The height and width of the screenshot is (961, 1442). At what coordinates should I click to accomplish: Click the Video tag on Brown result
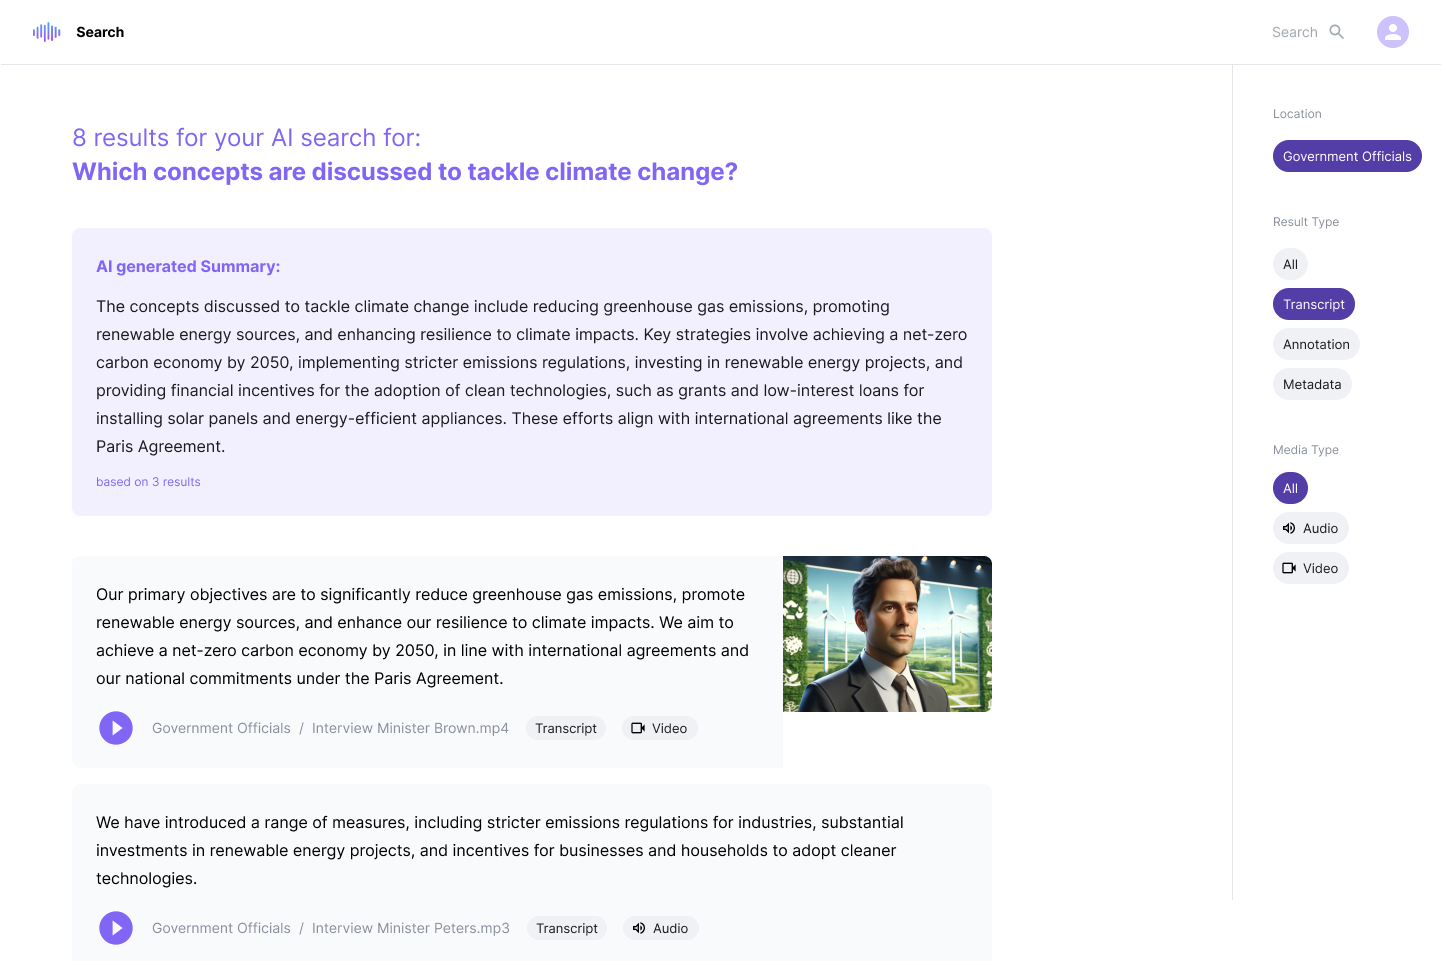(x=660, y=728)
